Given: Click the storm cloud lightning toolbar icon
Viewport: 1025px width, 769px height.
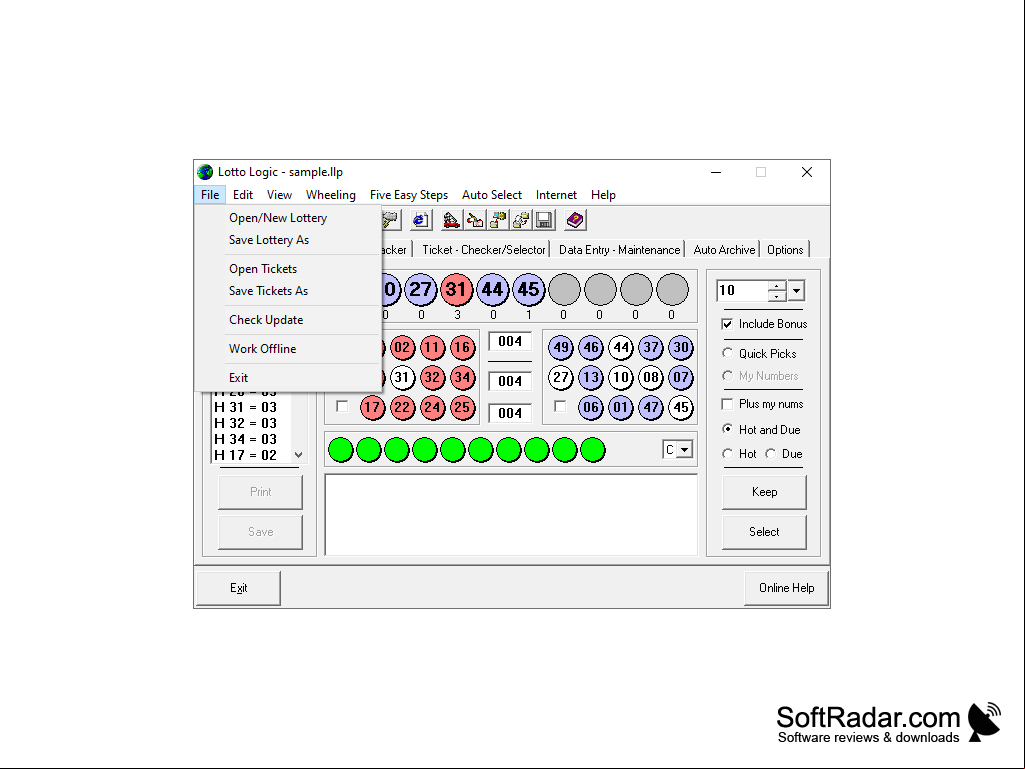Looking at the screenshot, I should (391, 220).
